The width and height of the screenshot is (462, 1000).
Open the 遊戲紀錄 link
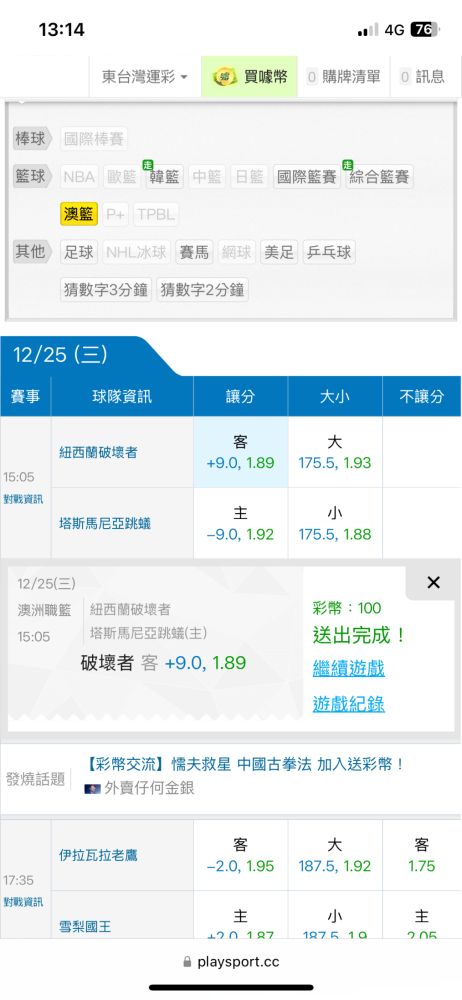(348, 704)
